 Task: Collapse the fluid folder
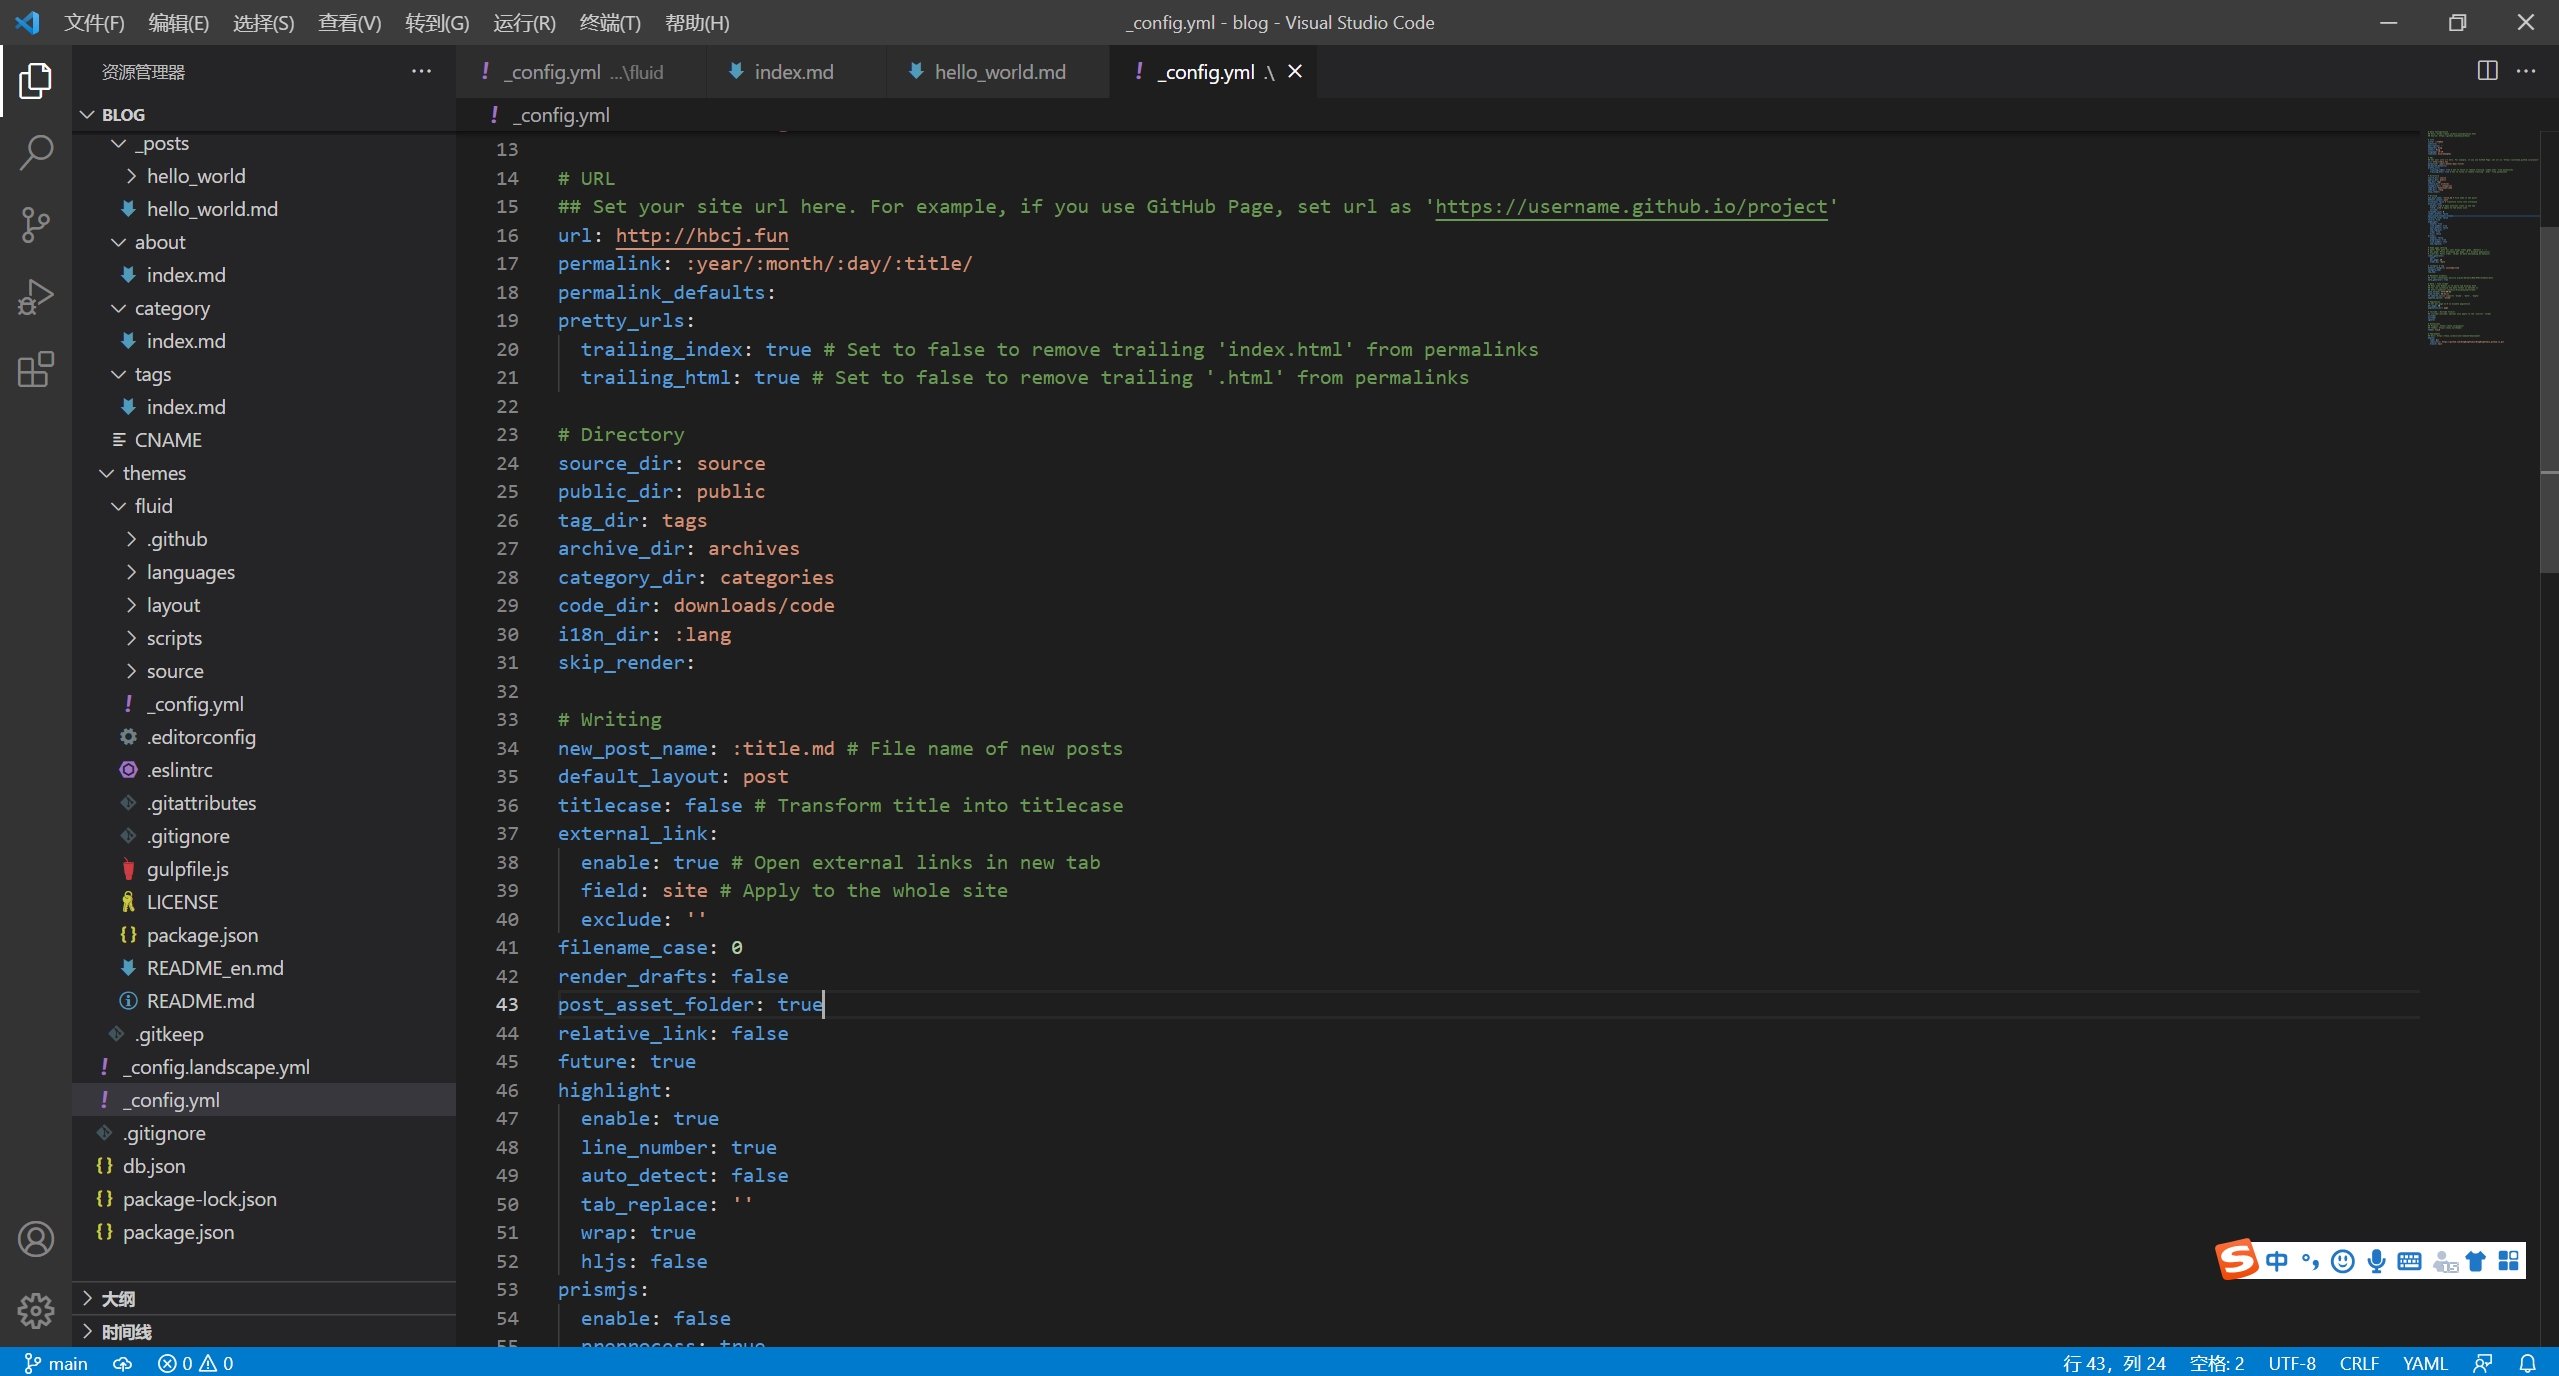(263, 506)
